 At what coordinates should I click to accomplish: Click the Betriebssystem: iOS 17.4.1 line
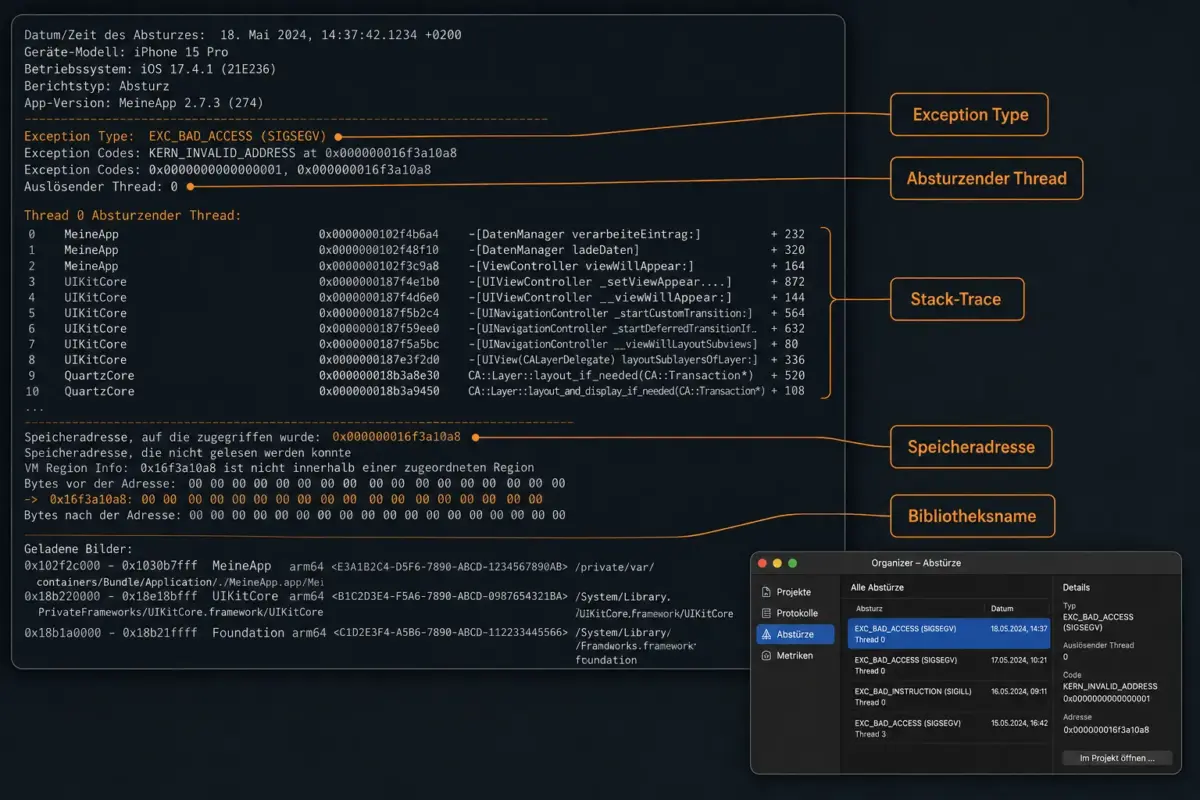[x=150, y=69]
